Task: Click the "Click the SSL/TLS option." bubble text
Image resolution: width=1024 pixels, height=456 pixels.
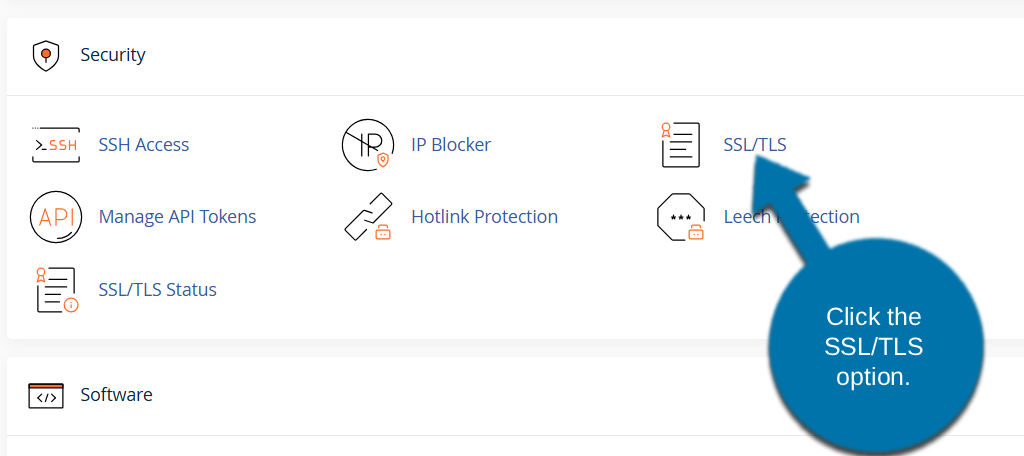Action: point(873,347)
